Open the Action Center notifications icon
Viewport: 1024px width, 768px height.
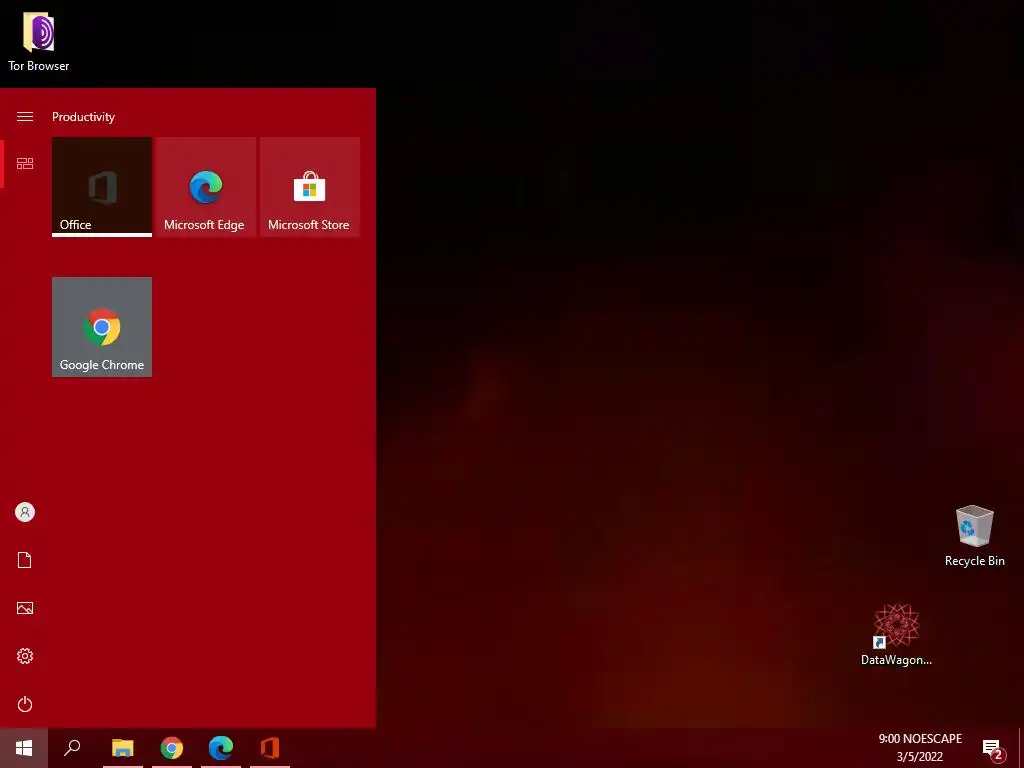(x=993, y=749)
